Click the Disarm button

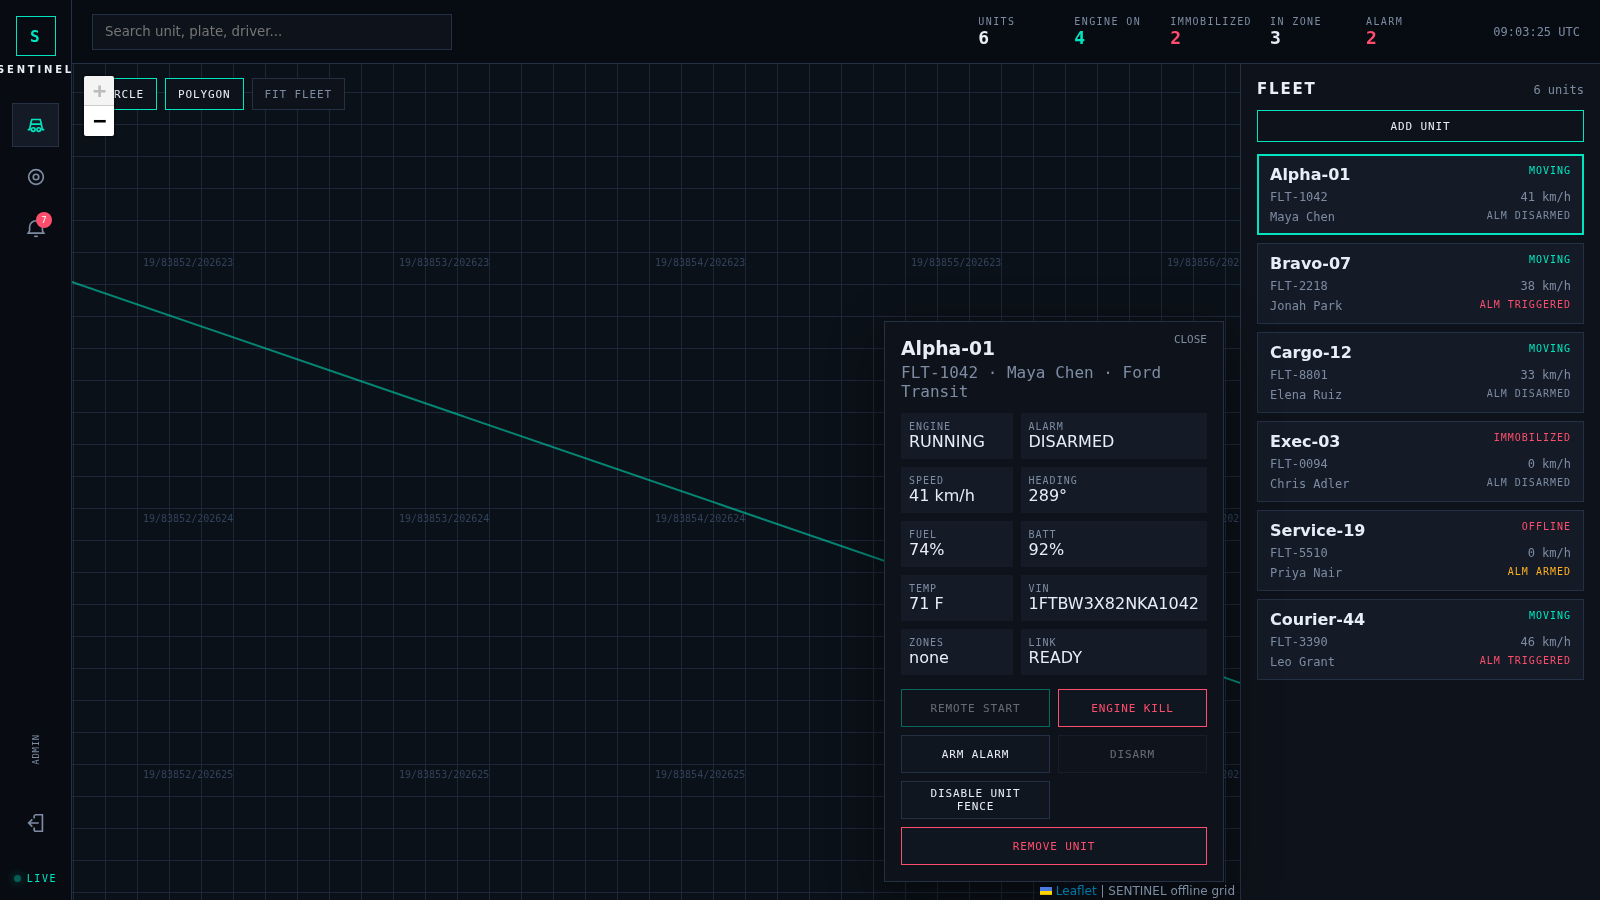pyautogui.click(x=1132, y=754)
